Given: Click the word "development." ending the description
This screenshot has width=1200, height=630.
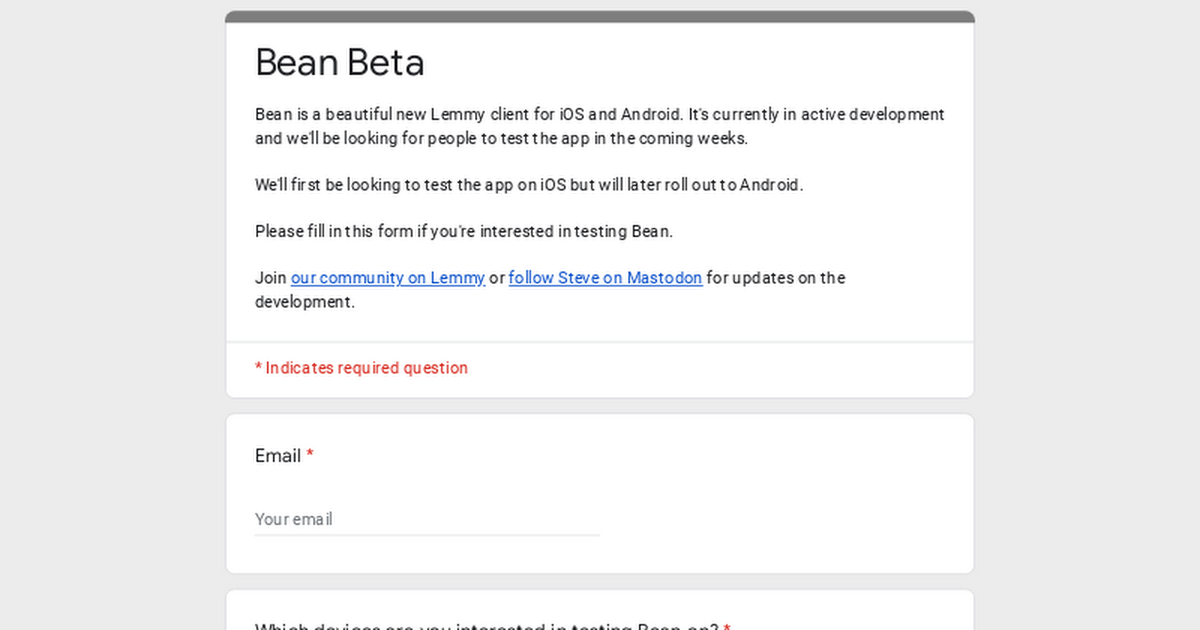Looking at the screenshot, I should [x=305, y=302].
